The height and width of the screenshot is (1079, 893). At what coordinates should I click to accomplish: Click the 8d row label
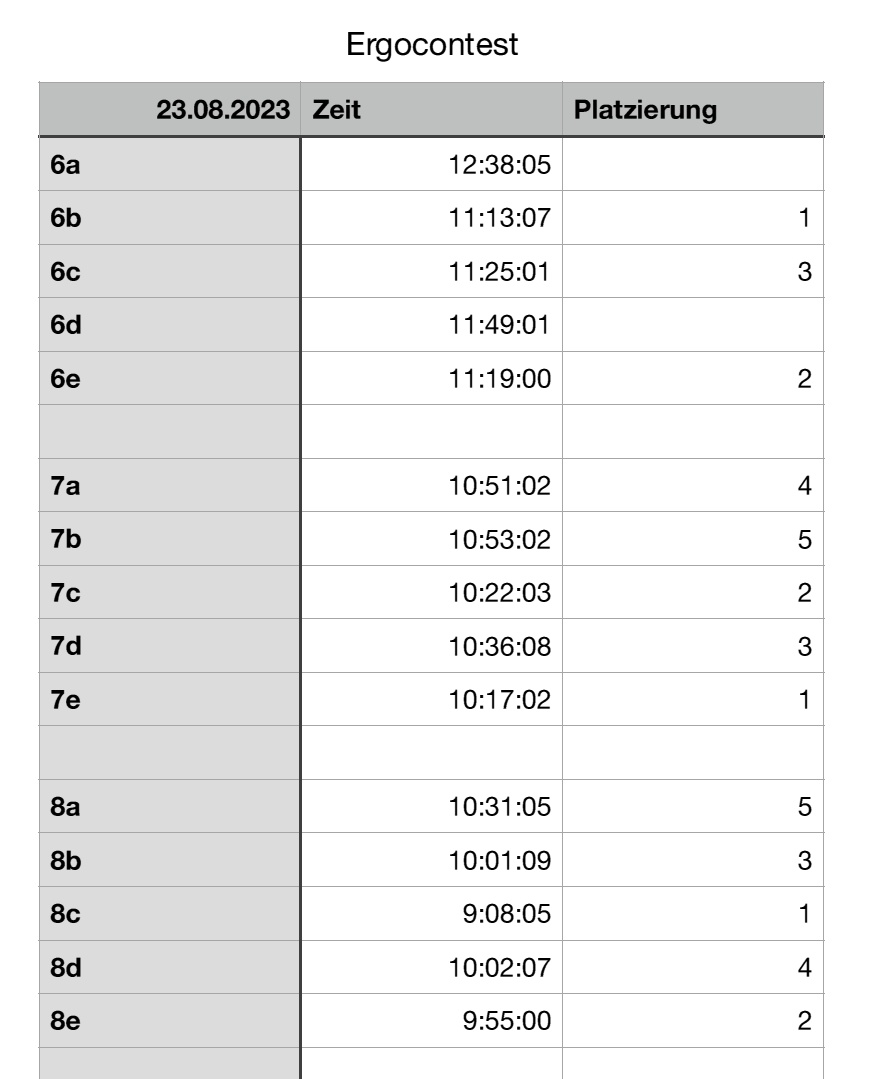click(66, 968)
